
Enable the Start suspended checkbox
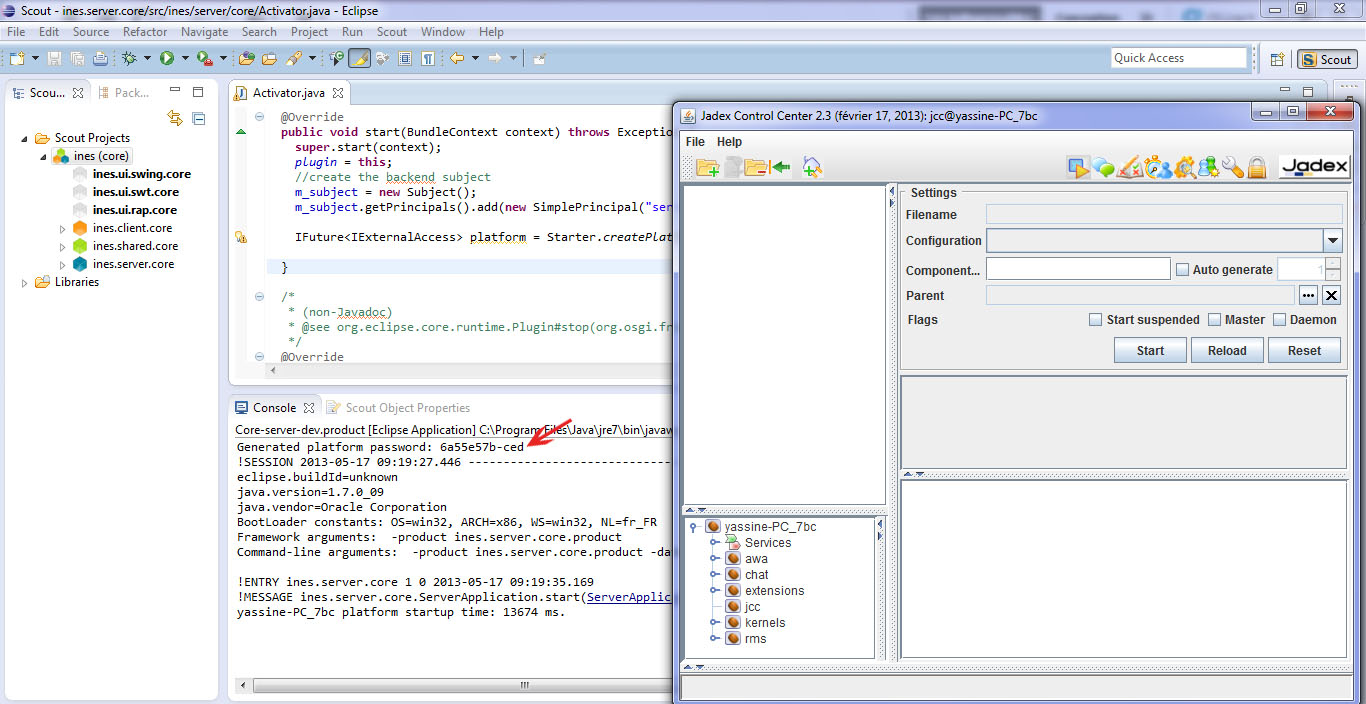click(x=1096, y=320)
